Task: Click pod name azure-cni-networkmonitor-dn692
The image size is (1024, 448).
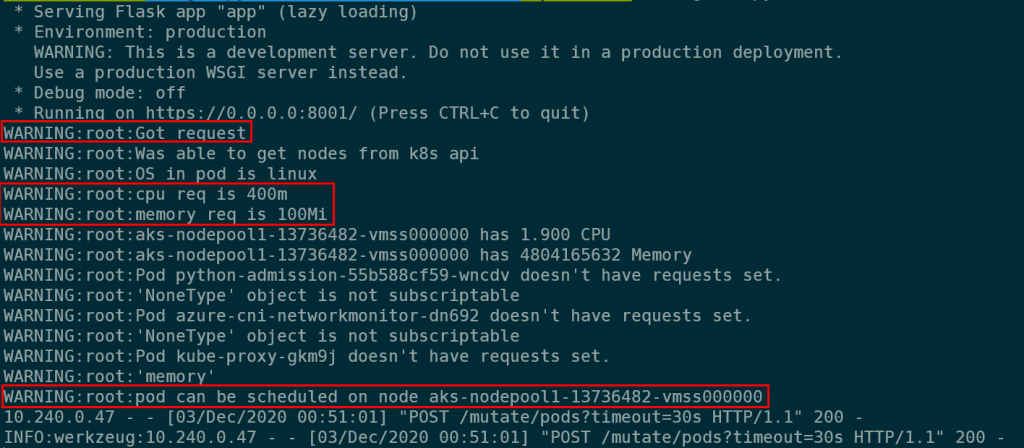Action: [x=327, y=315]
